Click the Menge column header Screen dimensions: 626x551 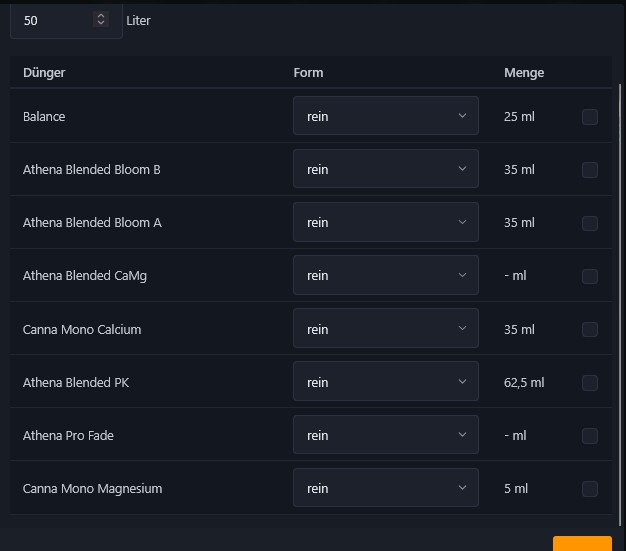524,73
